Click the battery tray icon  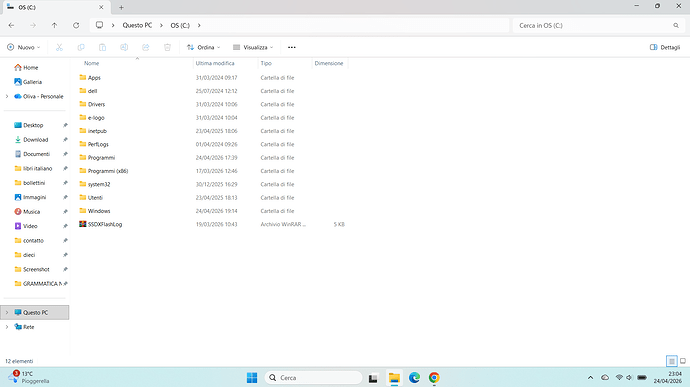(x=642, y=377)
